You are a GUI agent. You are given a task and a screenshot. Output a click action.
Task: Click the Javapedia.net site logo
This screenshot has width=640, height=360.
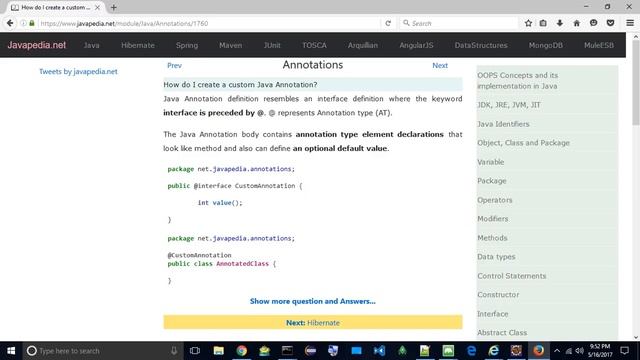point(36,45)
